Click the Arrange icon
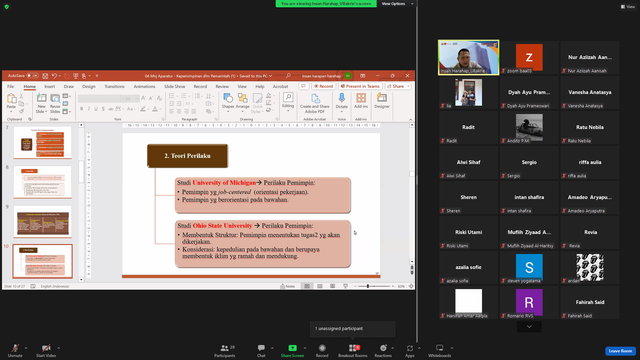This screenshot has height=360, width=640. point(242,98)
